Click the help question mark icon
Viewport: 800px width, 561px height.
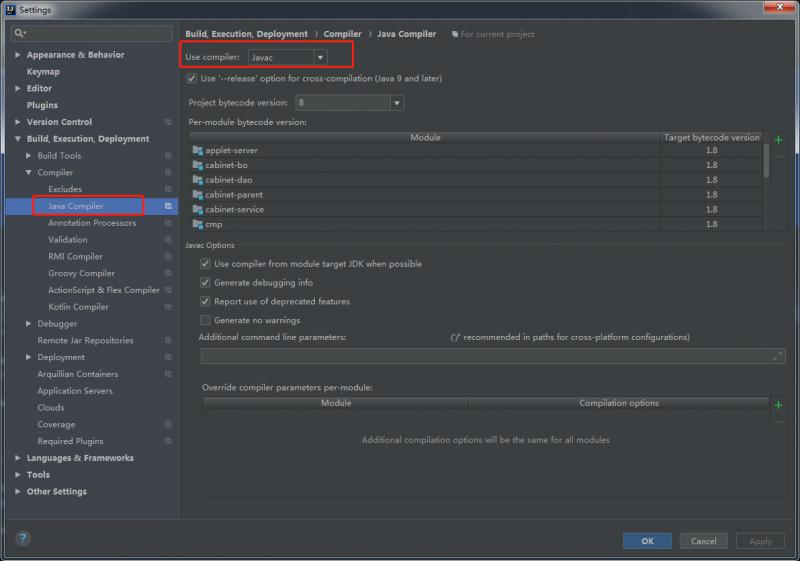click(x=23, y=538)
